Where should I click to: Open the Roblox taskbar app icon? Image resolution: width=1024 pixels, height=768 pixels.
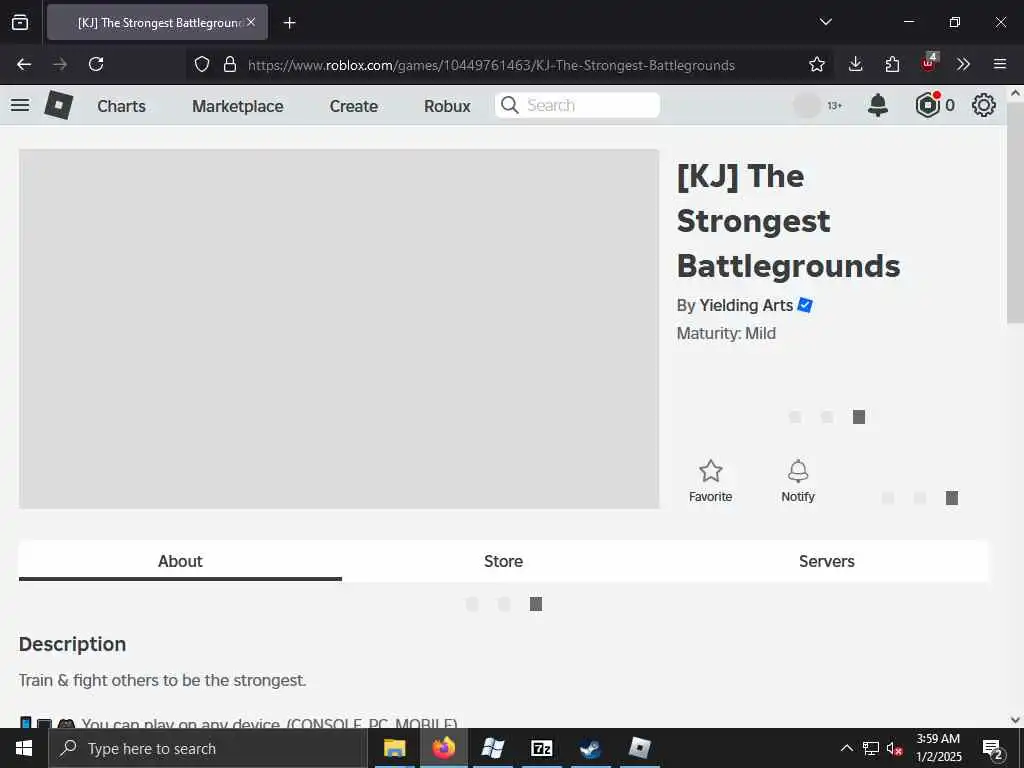tap(639, 748)
